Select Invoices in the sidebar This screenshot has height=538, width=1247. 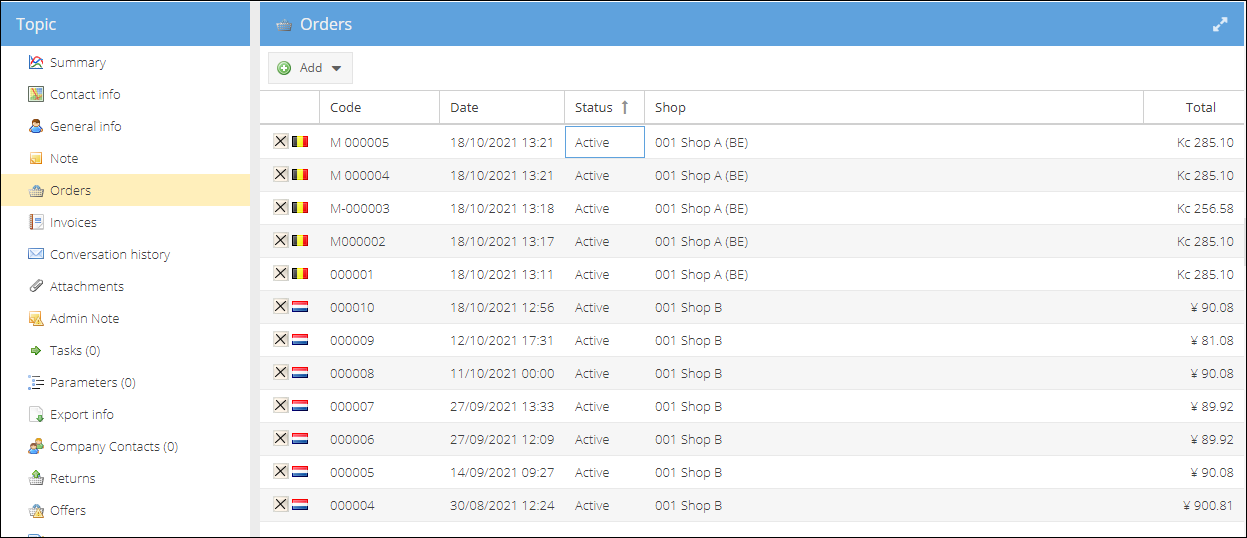point(73,222)
